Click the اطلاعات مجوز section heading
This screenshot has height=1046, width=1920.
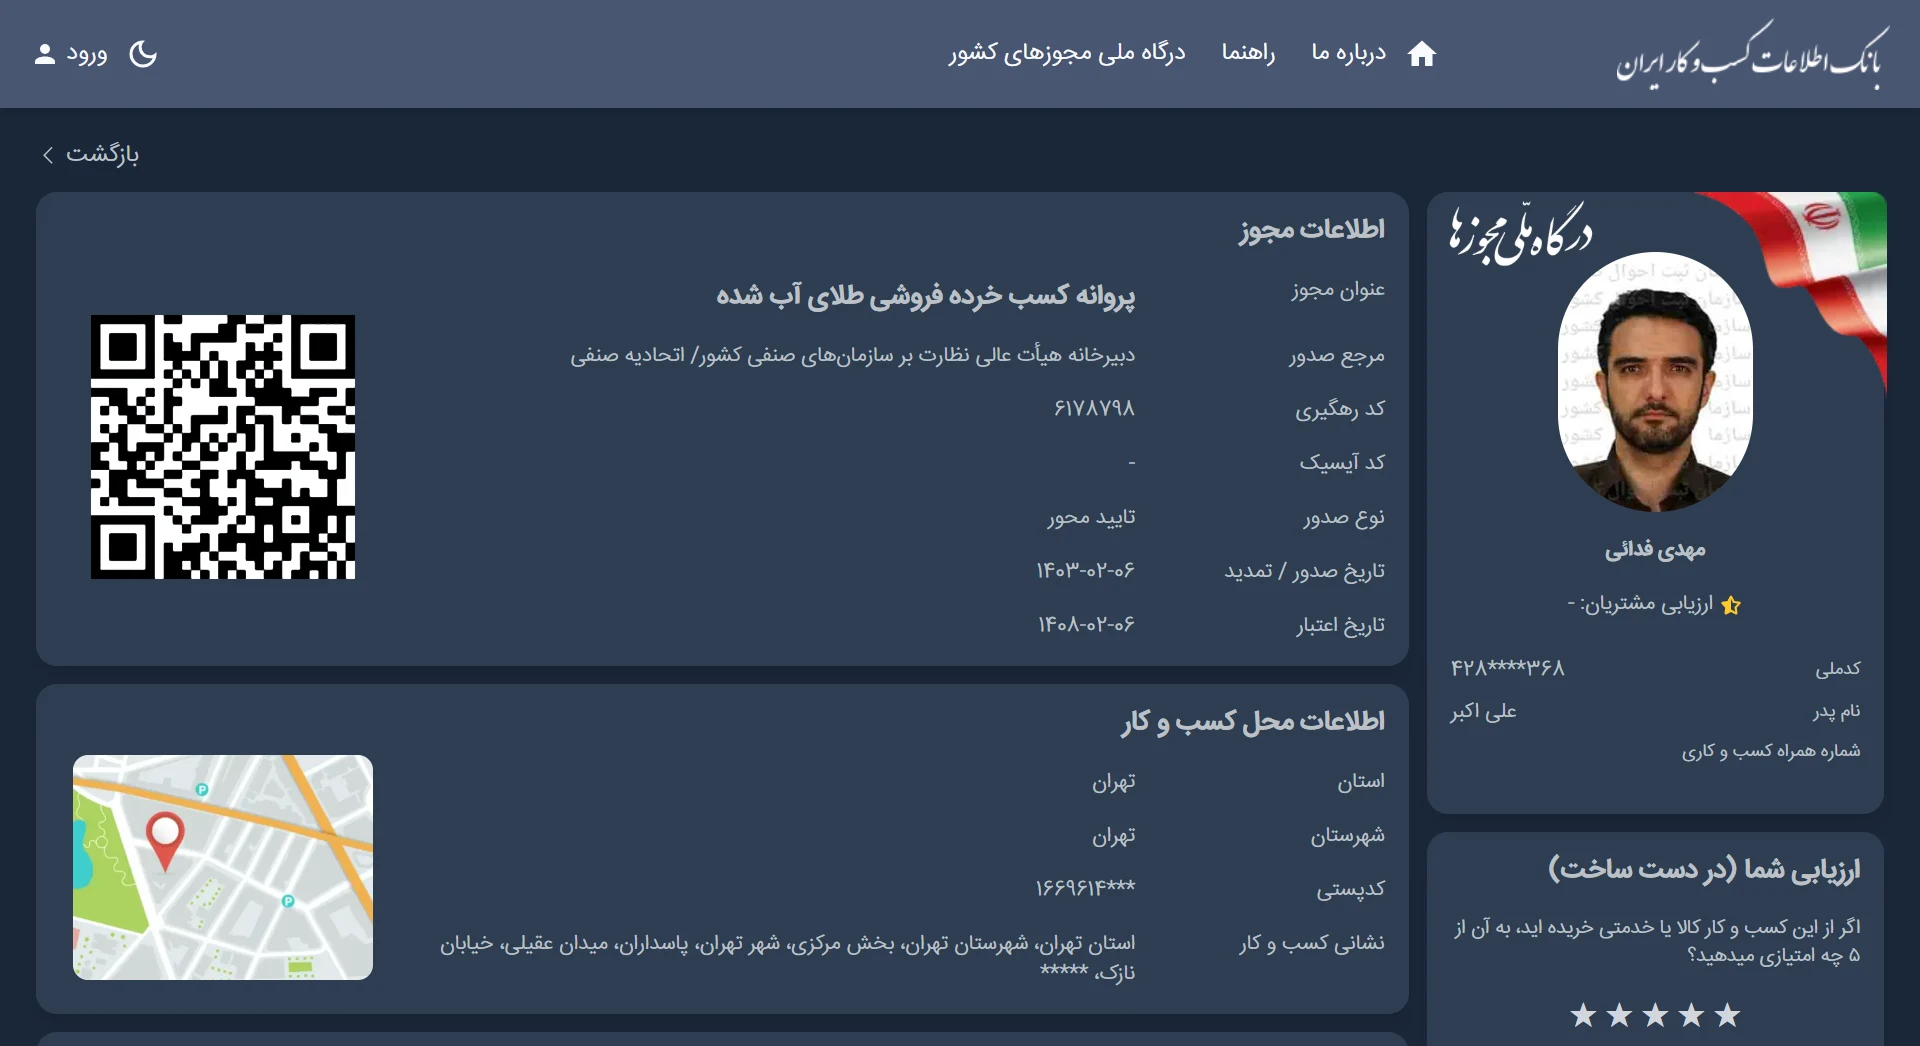coord(1312,229)
